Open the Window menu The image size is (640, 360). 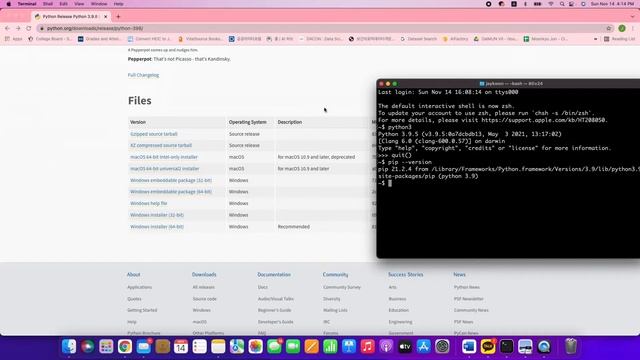(x=99, y=4)
